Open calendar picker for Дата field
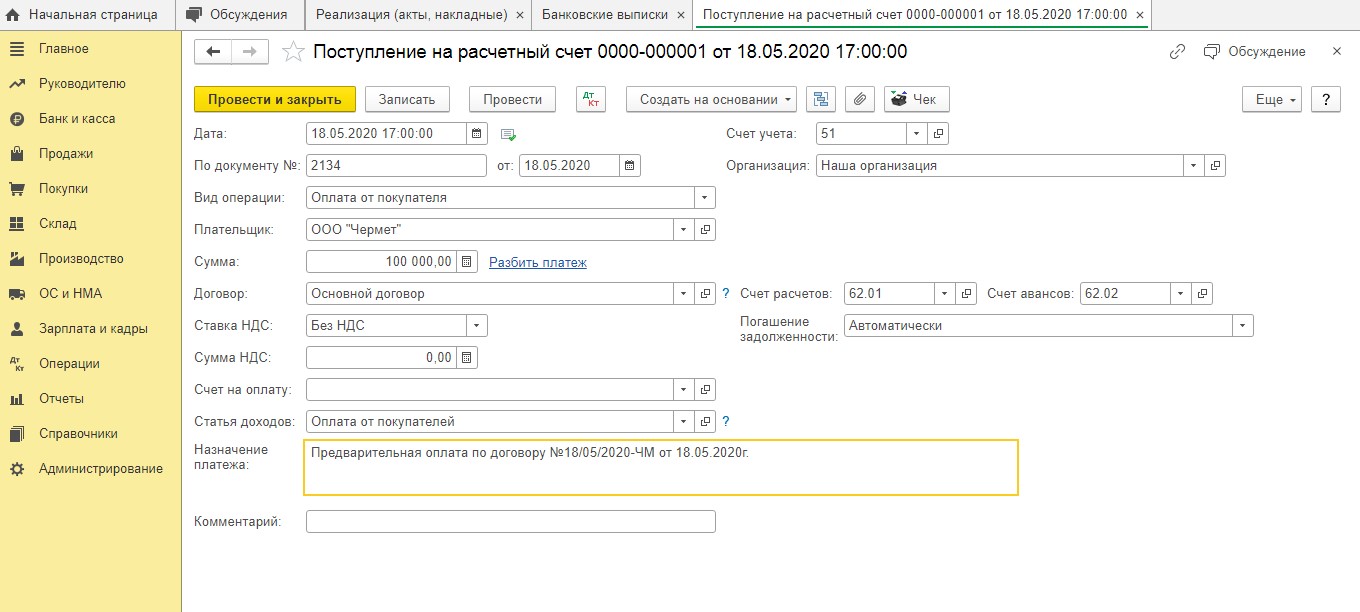The height and width of the screenshot is (612, 1360). [477, 133]
